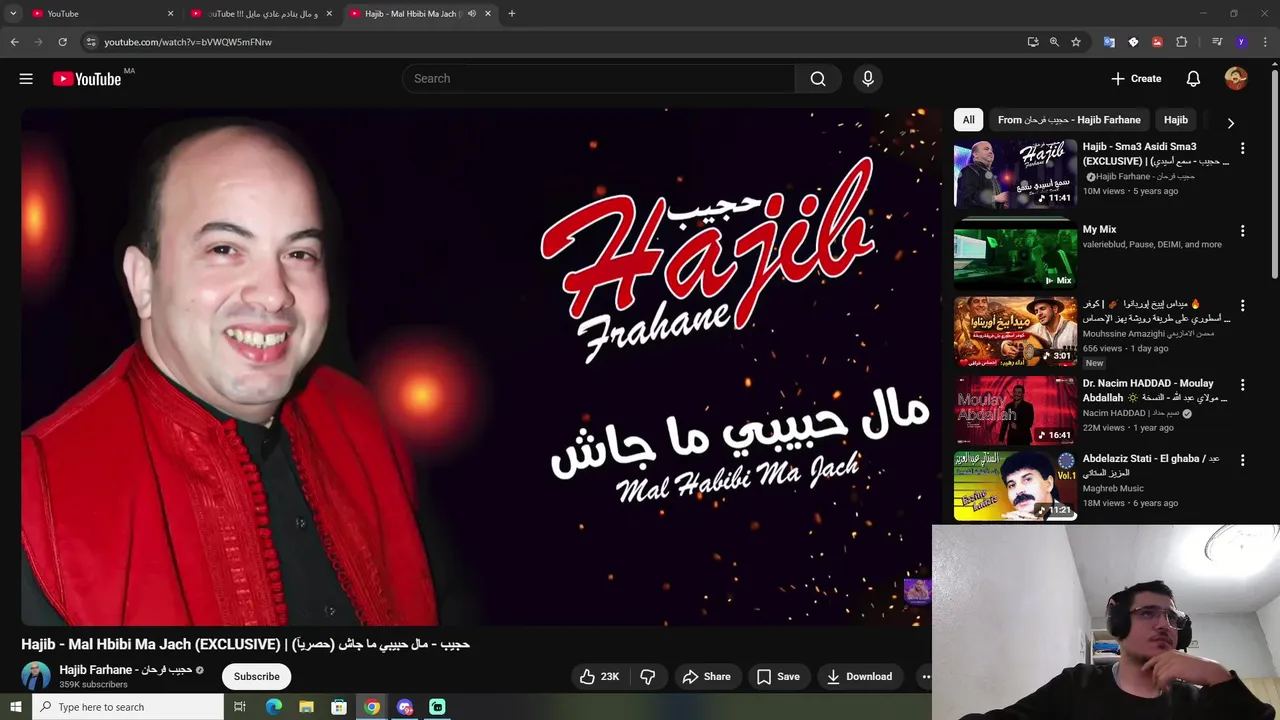Like the video with 23K likes
This screenshot has height=720, width=1280.
pos(599,677)
